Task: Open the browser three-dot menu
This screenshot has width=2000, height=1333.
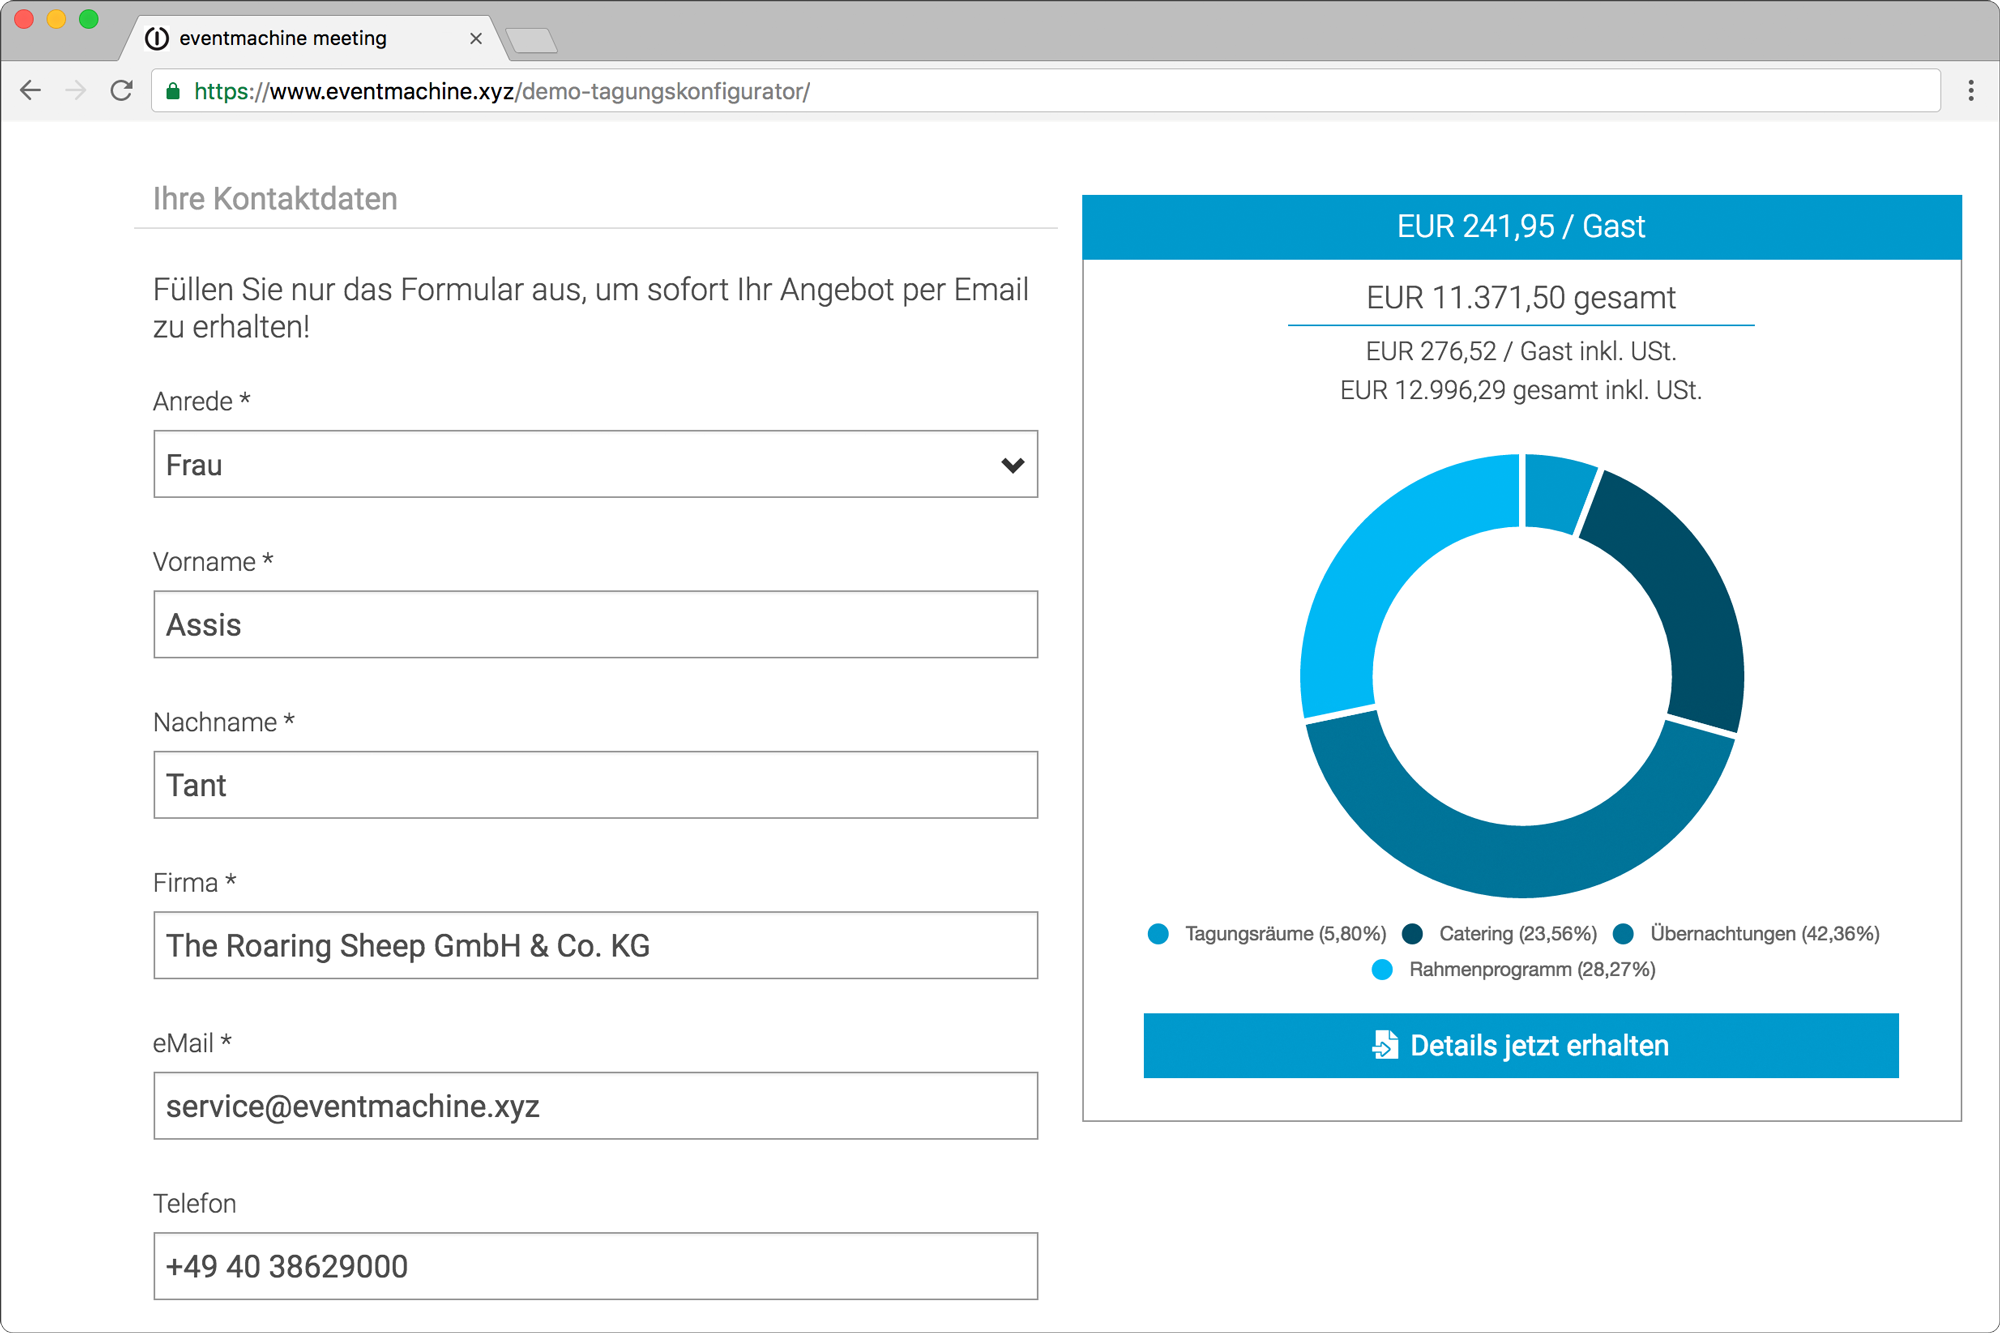Action: pyautogui.click(x=1970, y=91)
